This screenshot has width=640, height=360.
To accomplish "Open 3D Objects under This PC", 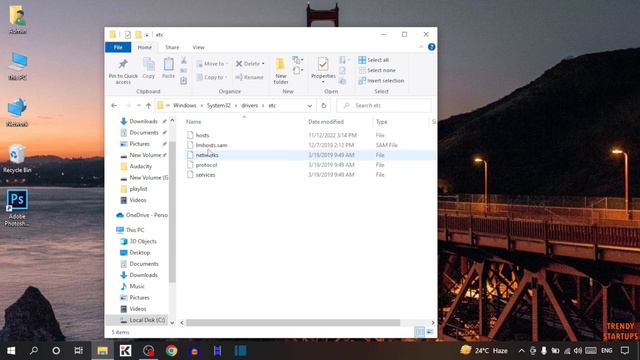I will [x=143, y=241].
